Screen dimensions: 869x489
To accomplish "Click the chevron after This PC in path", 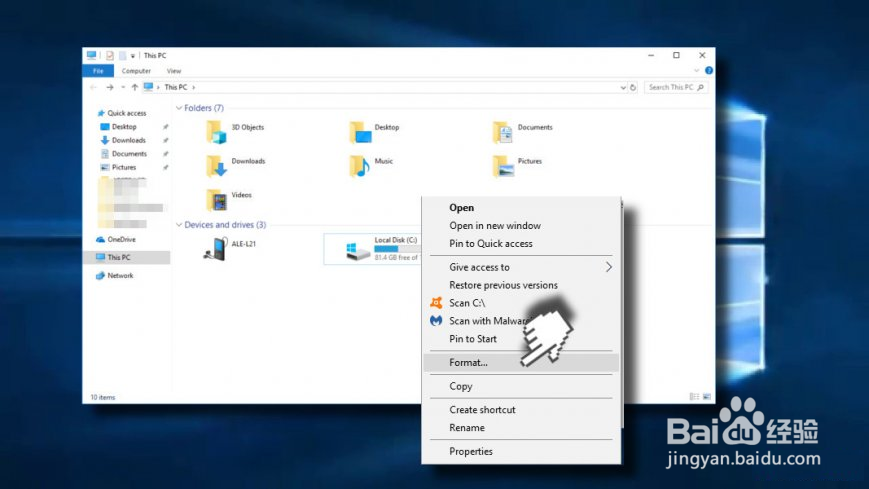I will tap(193, 87).
